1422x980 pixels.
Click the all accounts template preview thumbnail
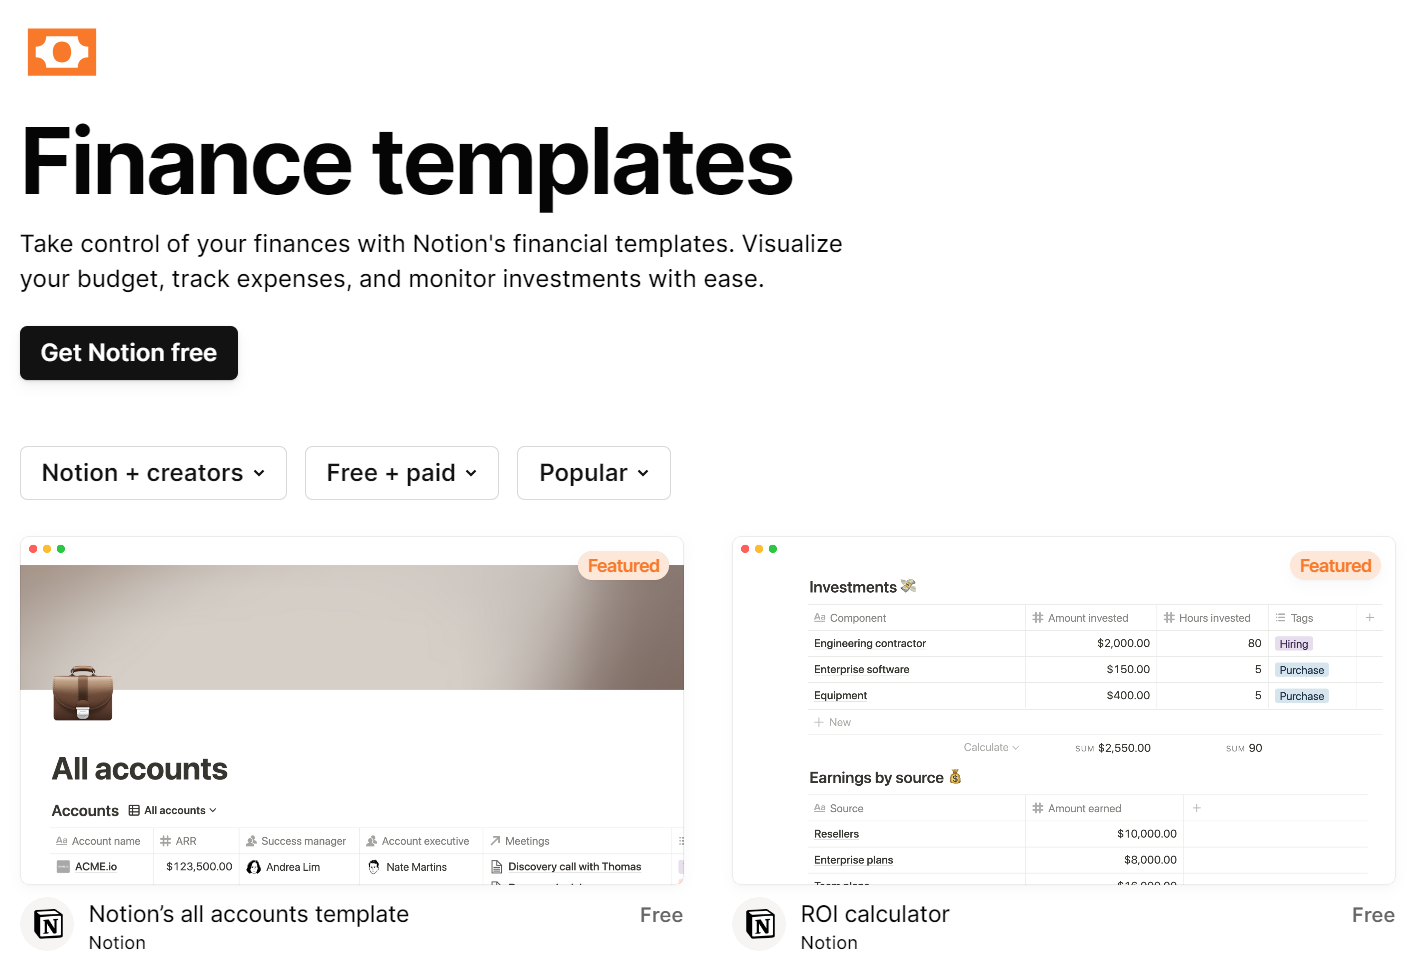351,710
